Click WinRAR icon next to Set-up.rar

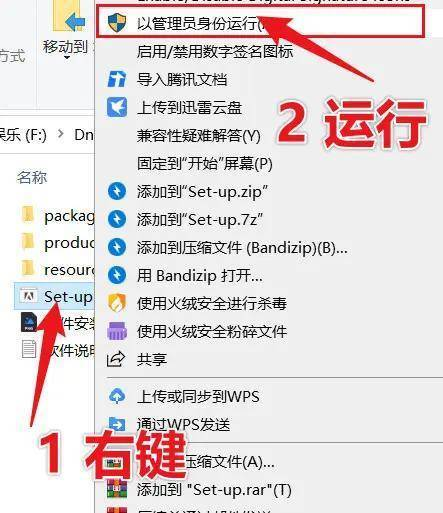pos(117,489)
